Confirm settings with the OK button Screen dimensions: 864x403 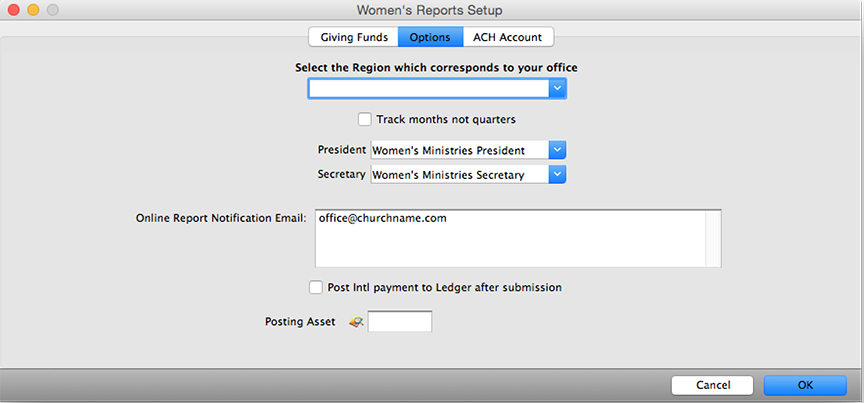tap(805, 385)
